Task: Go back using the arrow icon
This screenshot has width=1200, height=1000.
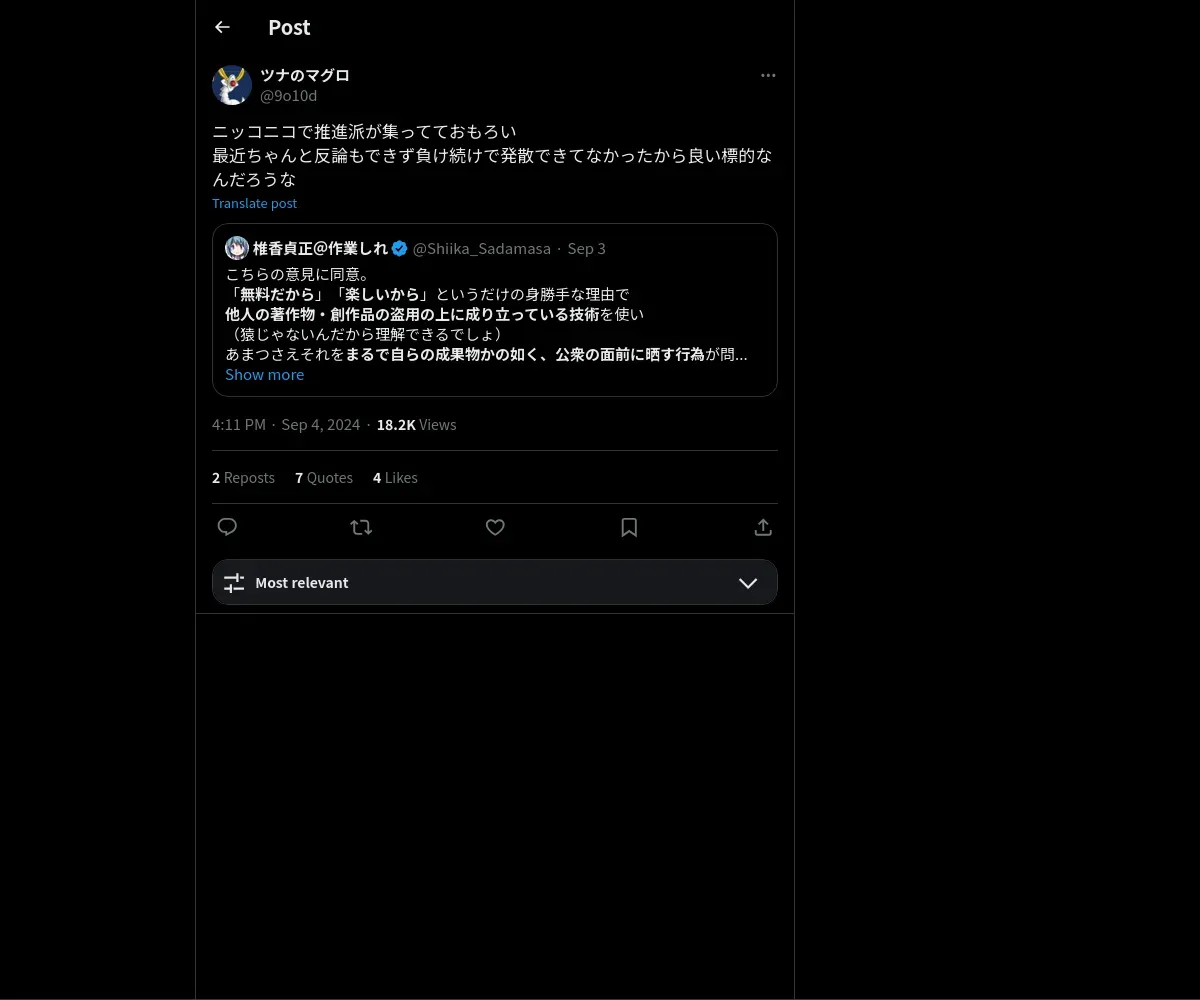Action: [x=222, y=27]
